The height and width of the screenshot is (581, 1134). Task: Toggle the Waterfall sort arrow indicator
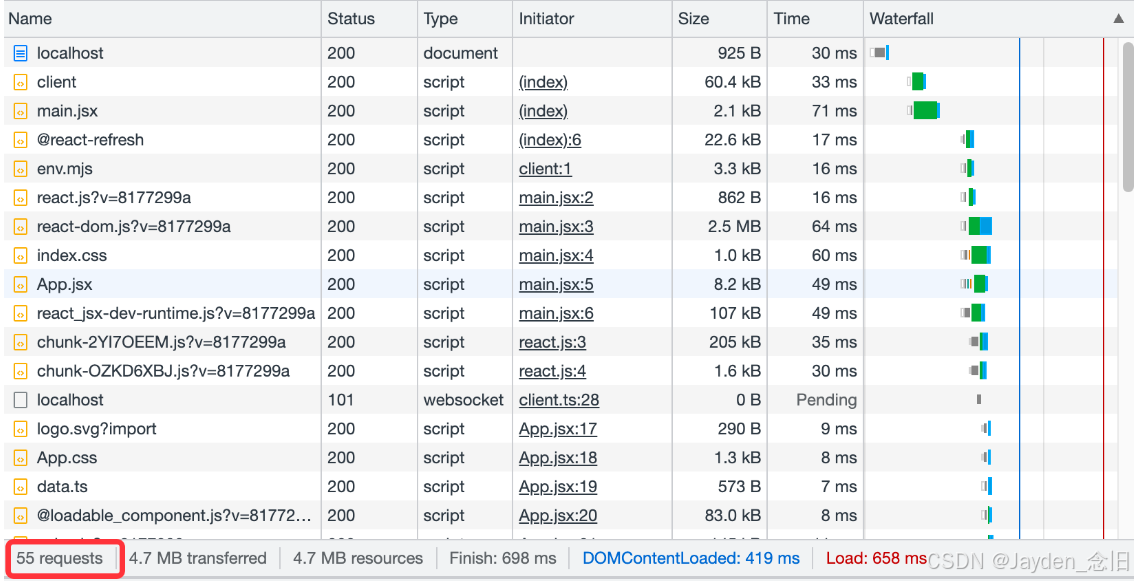click(1118, 19)
